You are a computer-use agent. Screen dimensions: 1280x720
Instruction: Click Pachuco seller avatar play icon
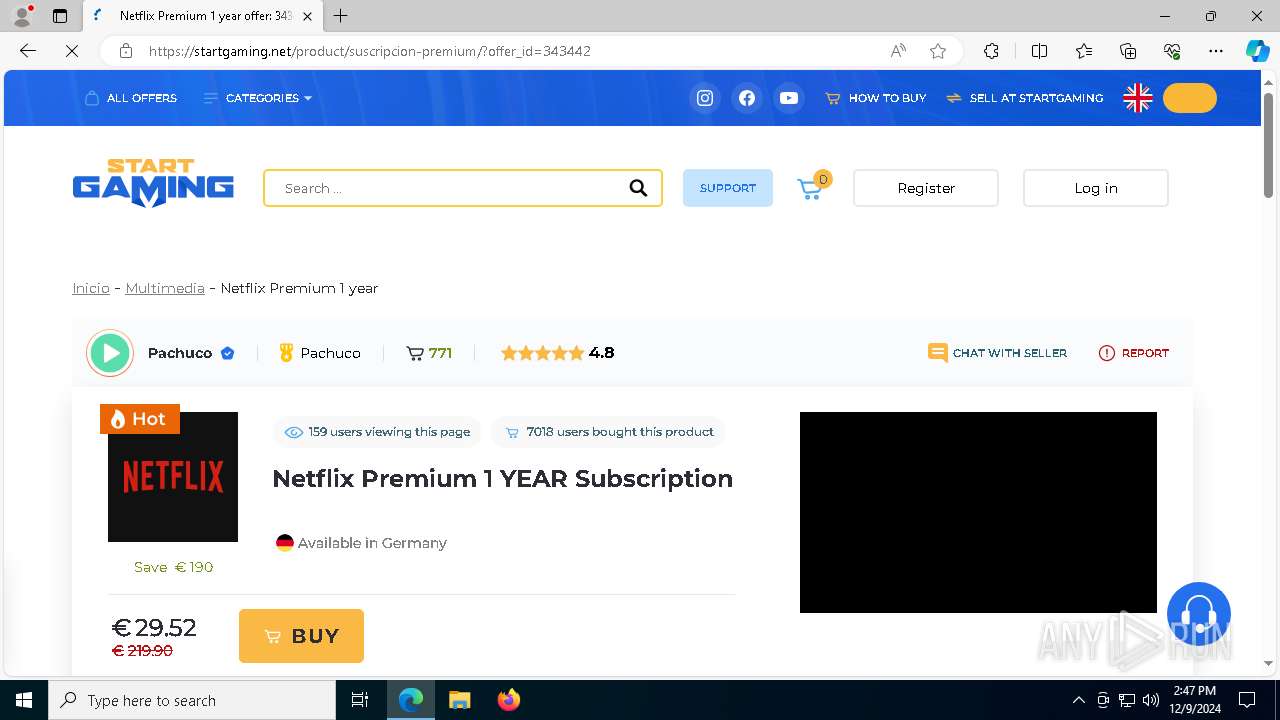tap(110, 353)
